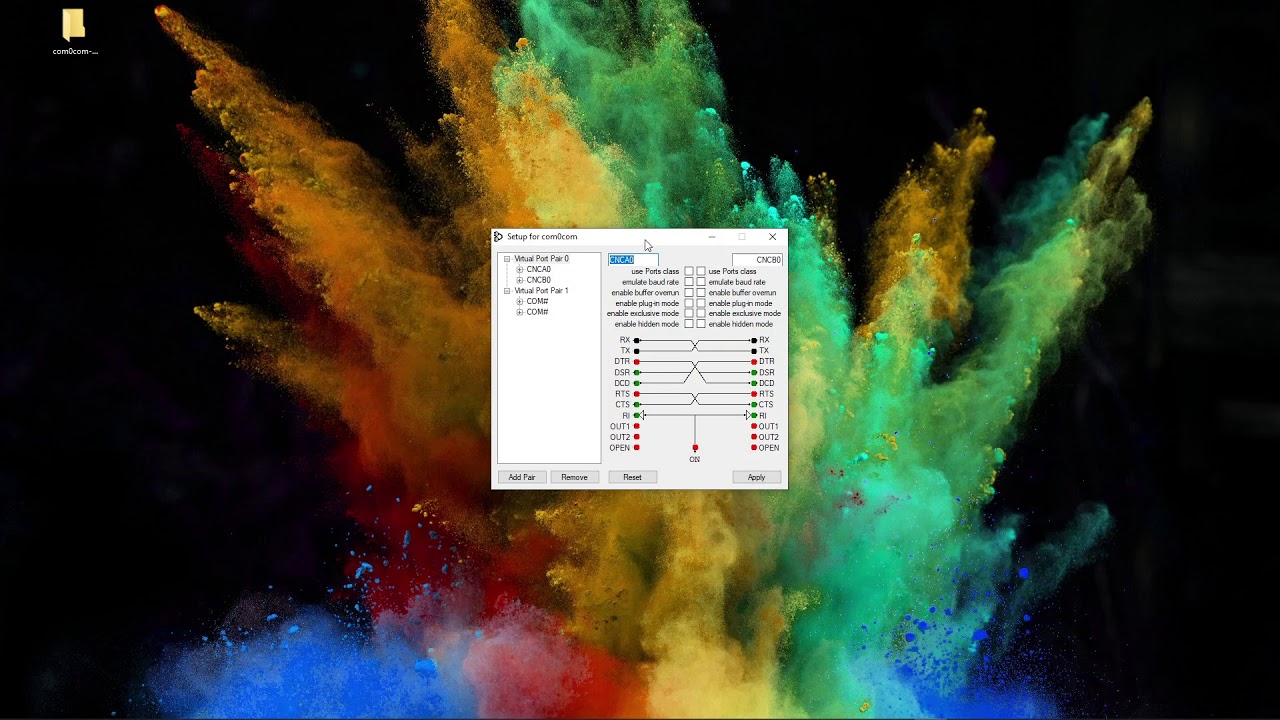1280x720 pixels.
Task: Click the green DSR pin on the CNCA0 side
Action: tap(636, 373)
